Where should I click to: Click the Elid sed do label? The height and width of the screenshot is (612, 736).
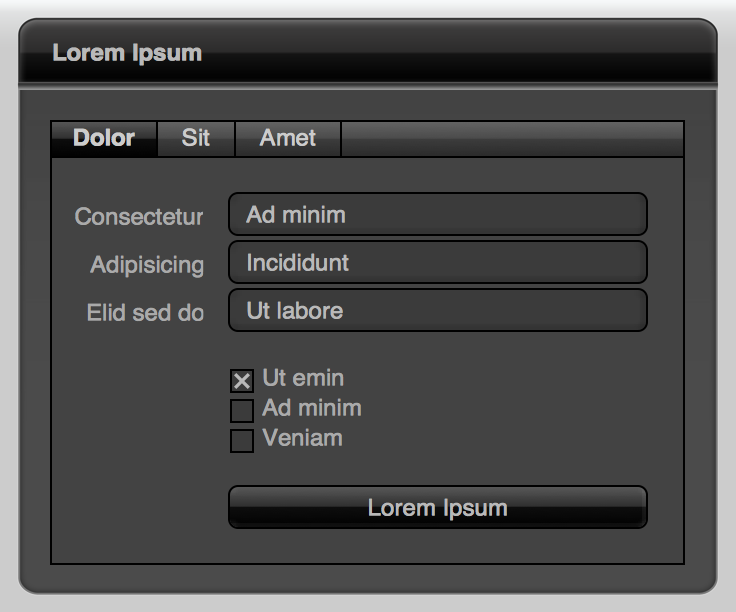tap(146, 313)
